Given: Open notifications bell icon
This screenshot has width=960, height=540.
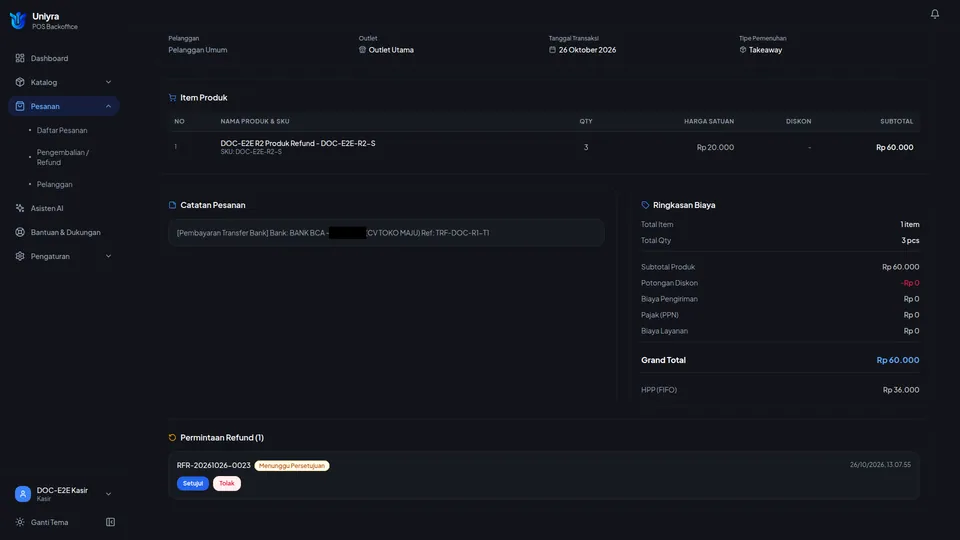Looking at the screenshot, I should [x=934, y=13].
